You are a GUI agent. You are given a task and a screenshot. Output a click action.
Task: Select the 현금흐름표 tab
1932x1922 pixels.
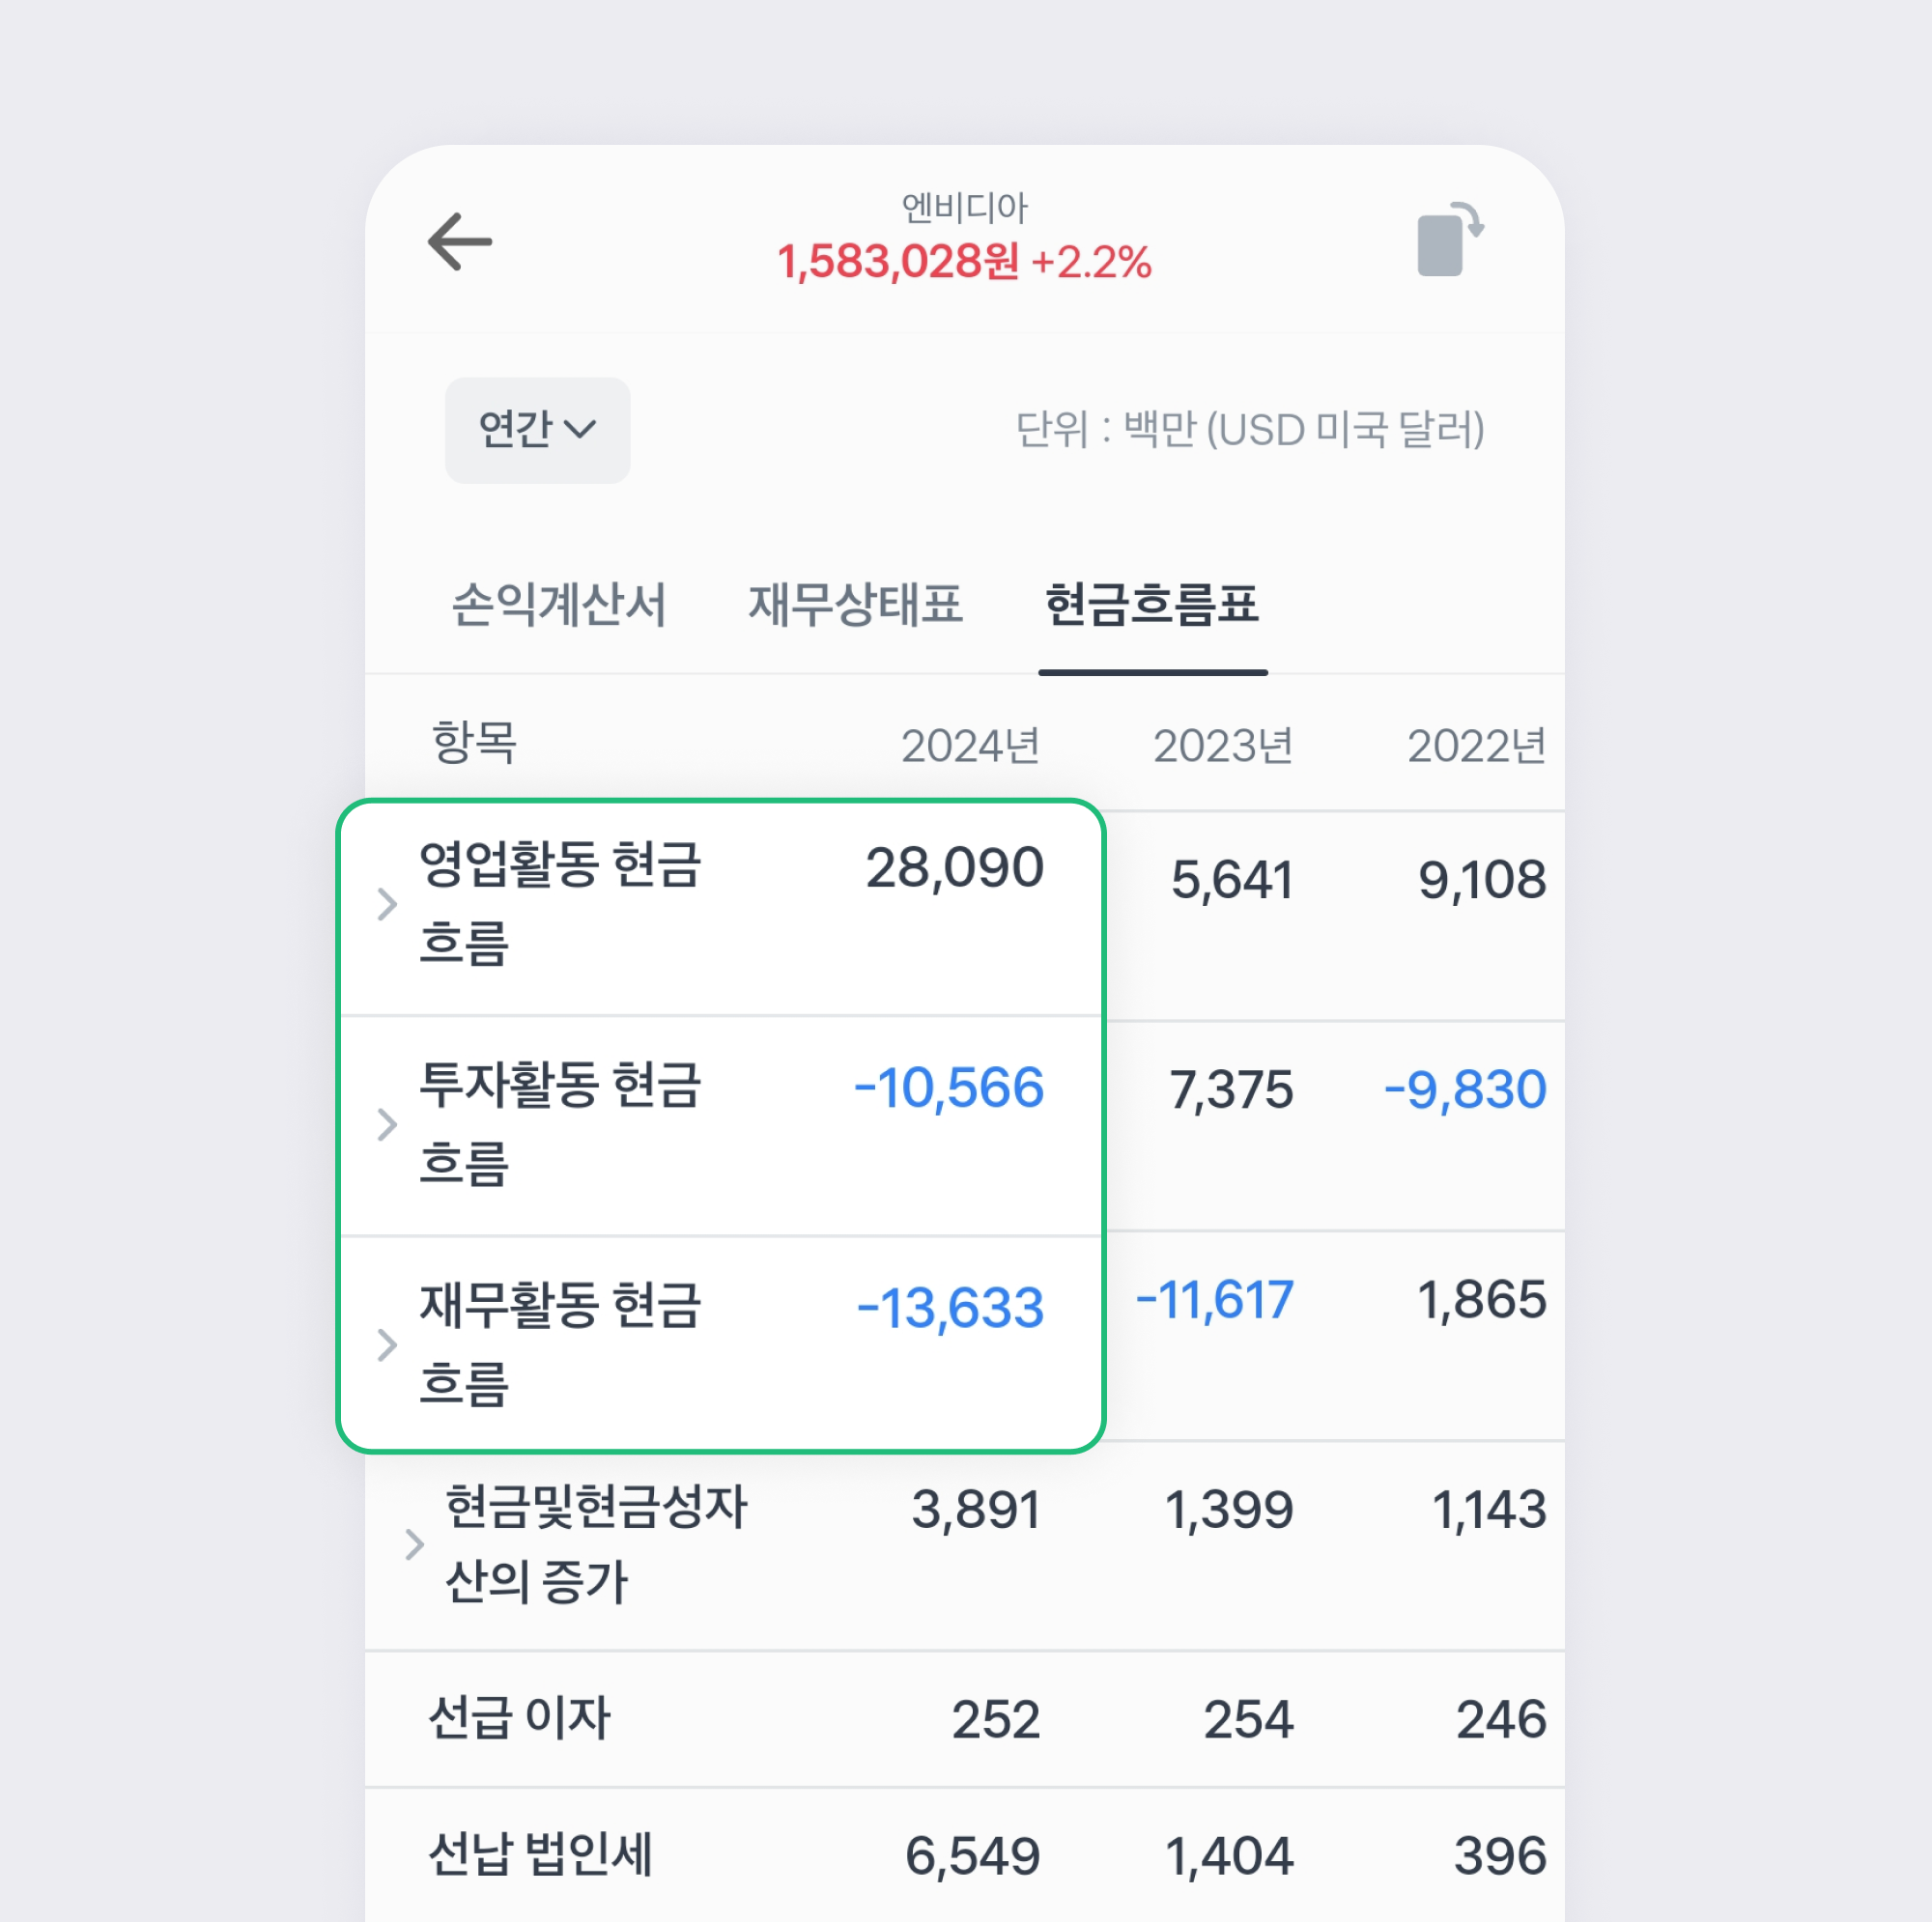coord(1153,604)
